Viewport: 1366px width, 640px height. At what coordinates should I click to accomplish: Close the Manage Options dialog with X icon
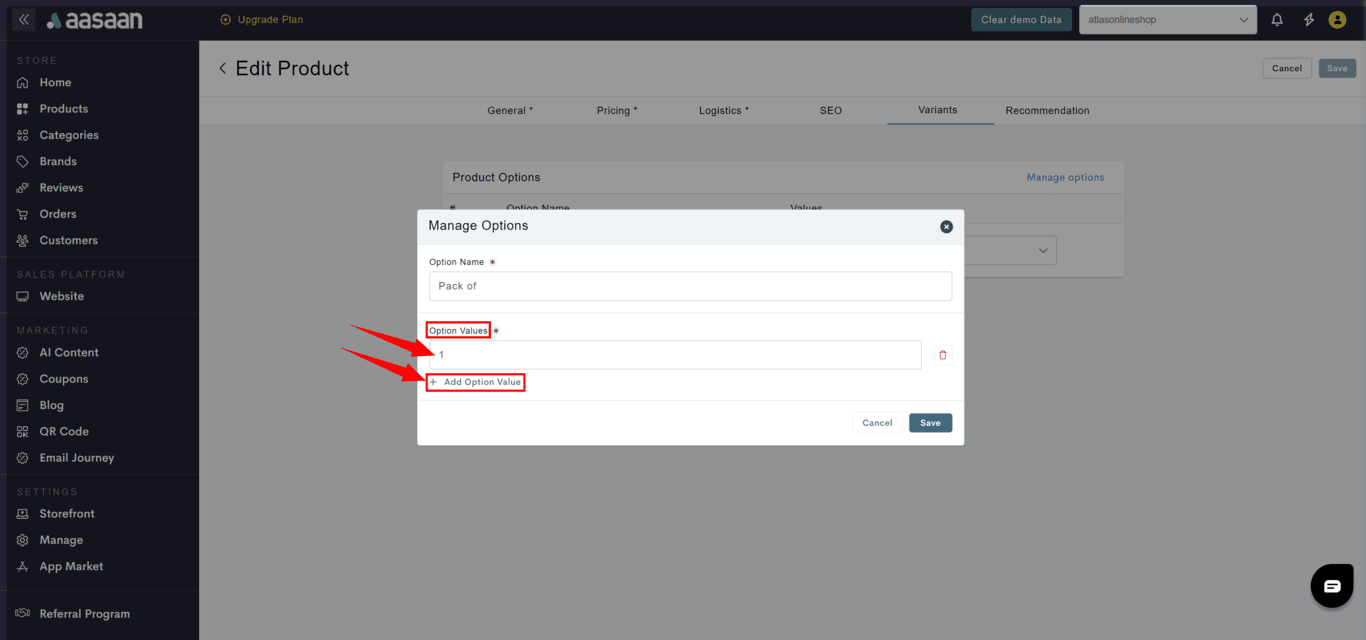point(946,227)
